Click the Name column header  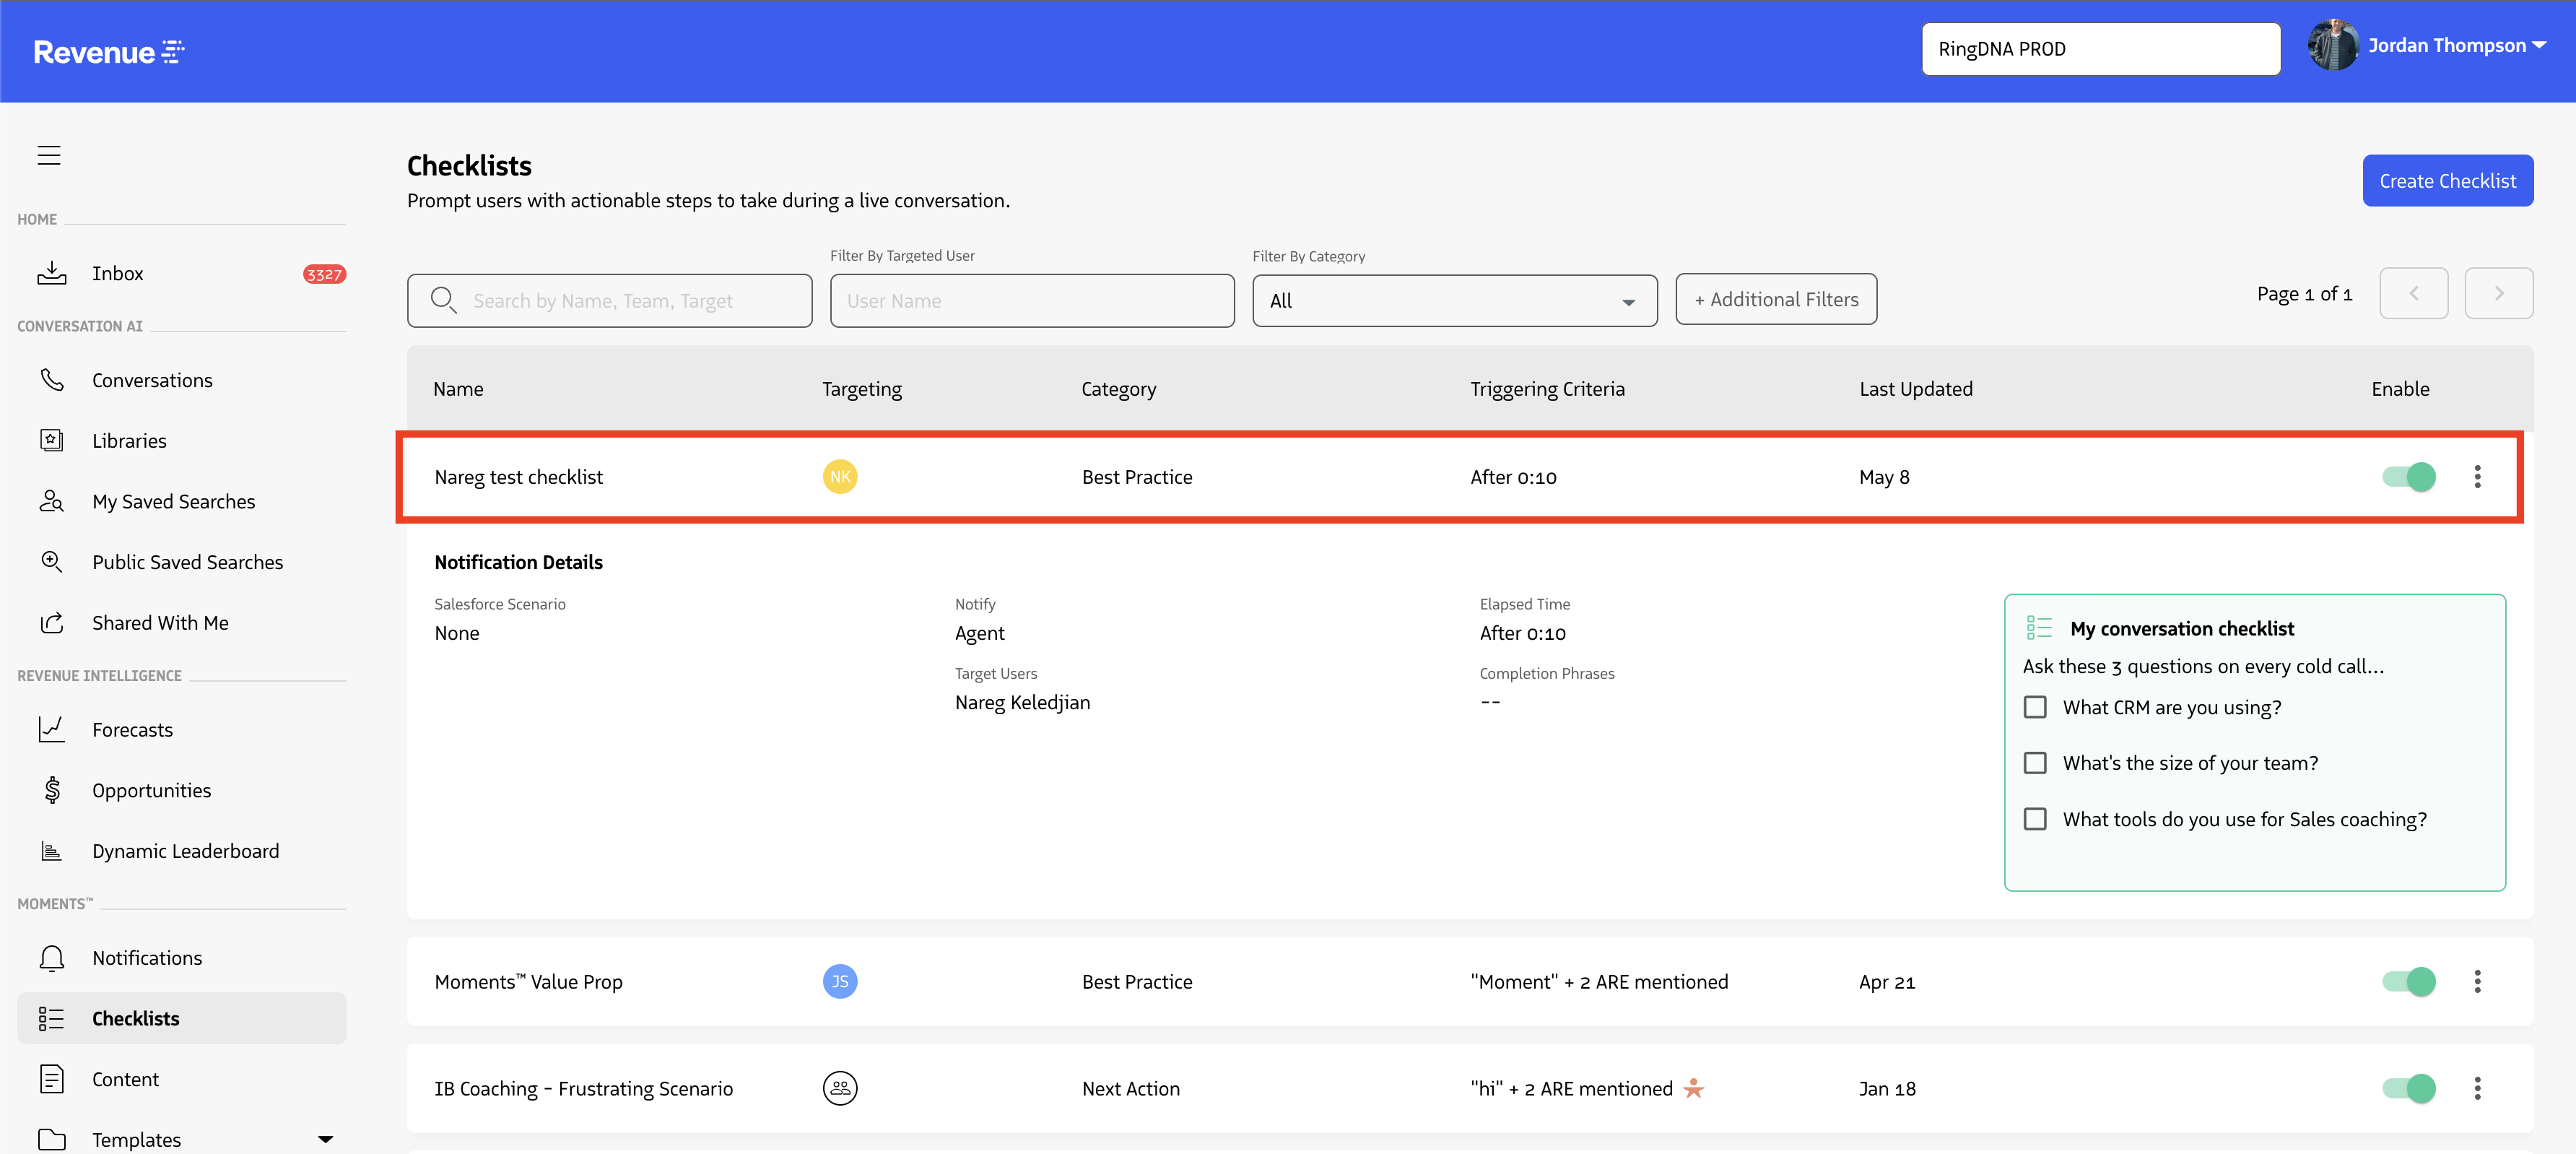(x=458, y=388)
